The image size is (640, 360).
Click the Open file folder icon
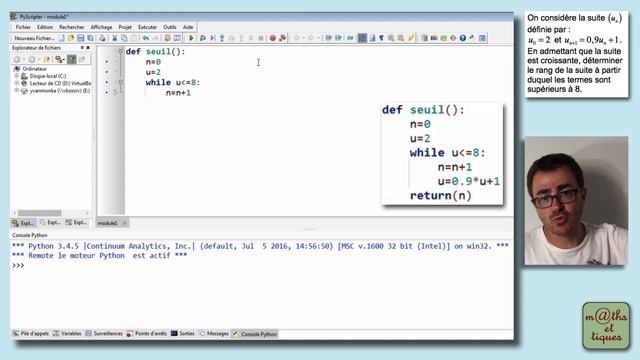(71, 38)
